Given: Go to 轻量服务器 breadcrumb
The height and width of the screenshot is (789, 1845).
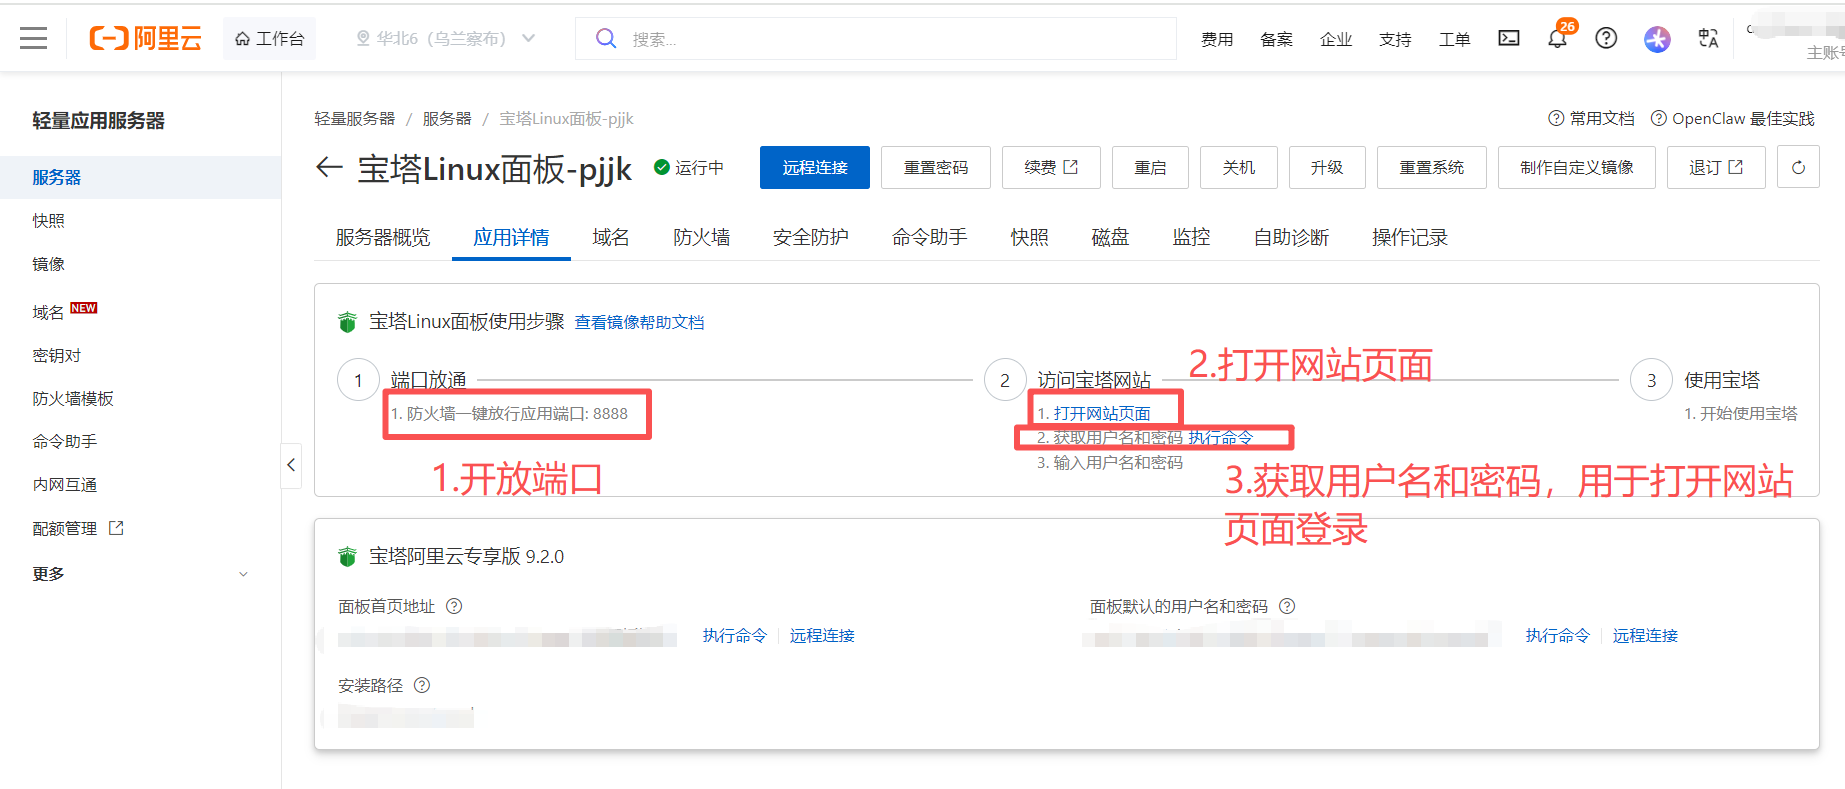Looking at the screenshot, I should click(x=354, y=118).
